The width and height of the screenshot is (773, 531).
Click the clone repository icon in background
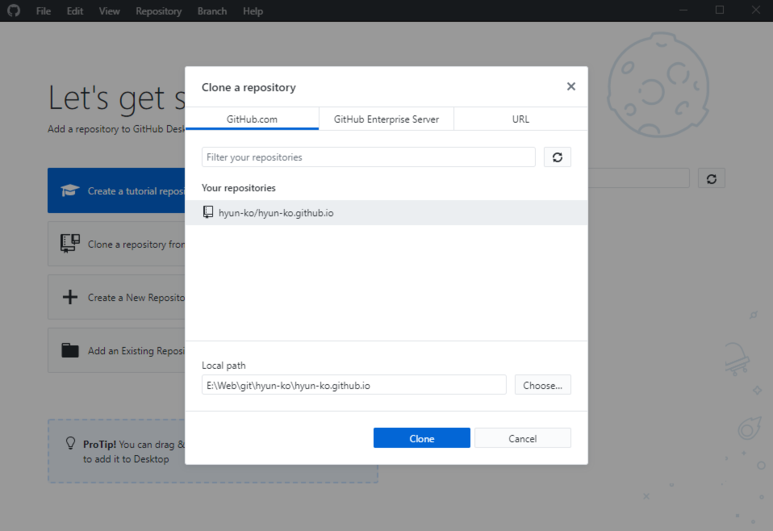[x=70, y=243]
